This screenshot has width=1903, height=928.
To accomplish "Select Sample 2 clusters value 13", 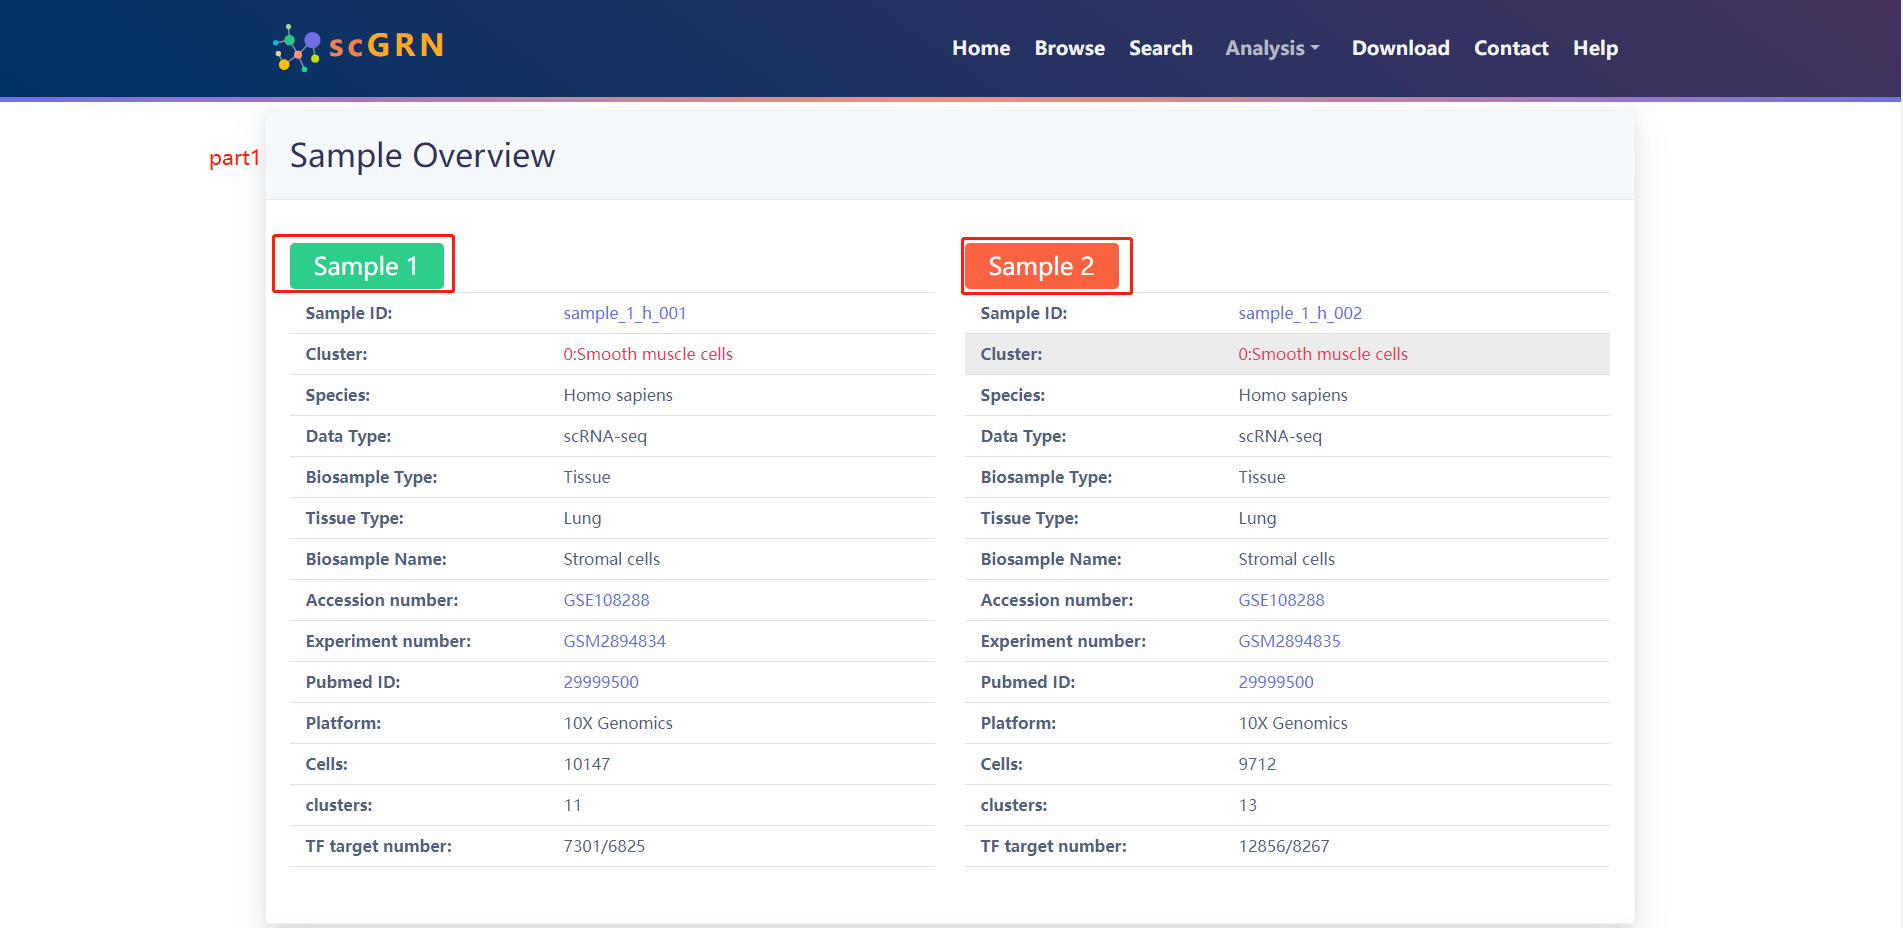I will [1247, 805].
